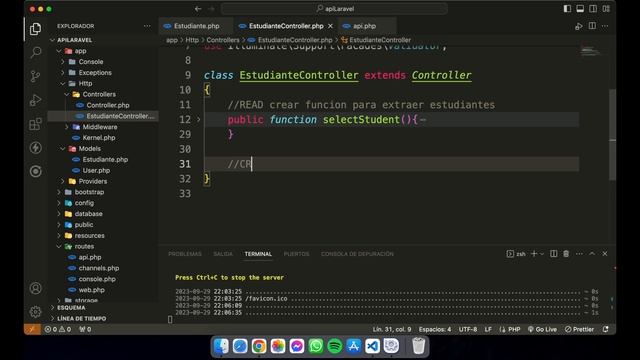The width and height of the screenshot is (640, 360).
Task: Select the EstudianteController.php tab
Action: click(286, 26)
